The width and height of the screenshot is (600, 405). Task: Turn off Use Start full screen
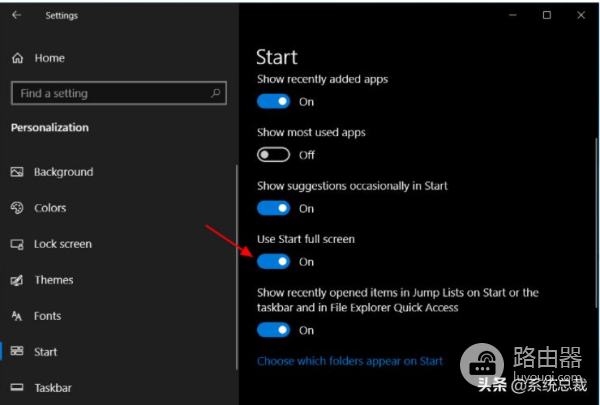(273, 262)
